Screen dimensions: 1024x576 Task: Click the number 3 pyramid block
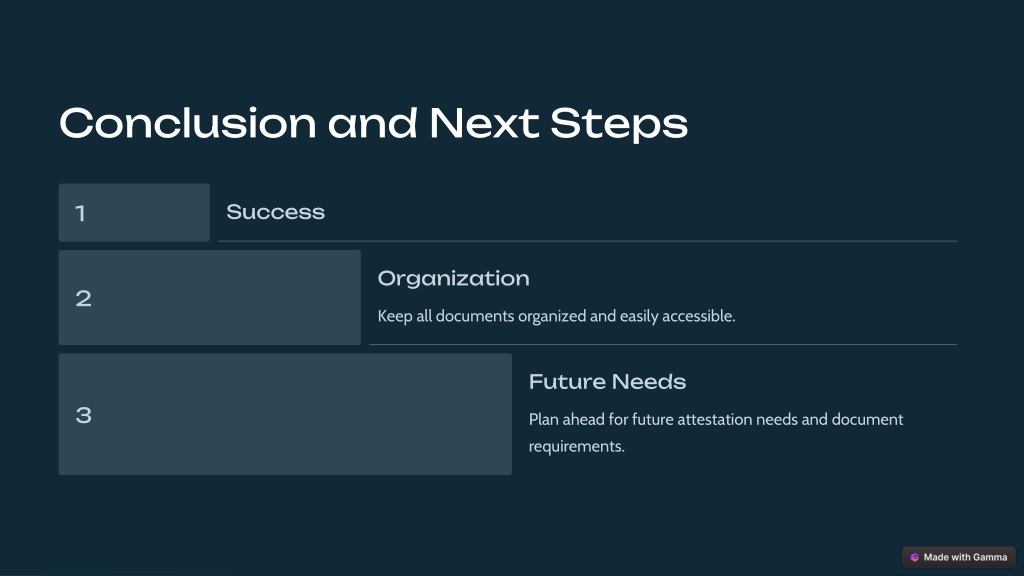click(x=285, y=414)
